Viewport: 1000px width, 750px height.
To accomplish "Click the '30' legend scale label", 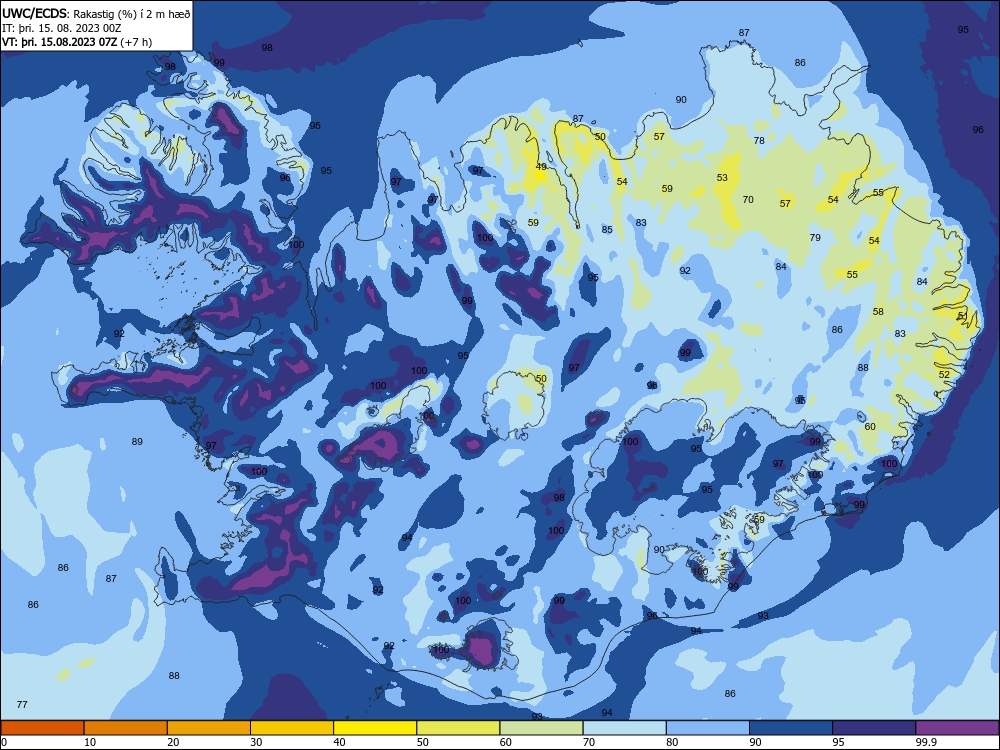I will tap(256, 742).
